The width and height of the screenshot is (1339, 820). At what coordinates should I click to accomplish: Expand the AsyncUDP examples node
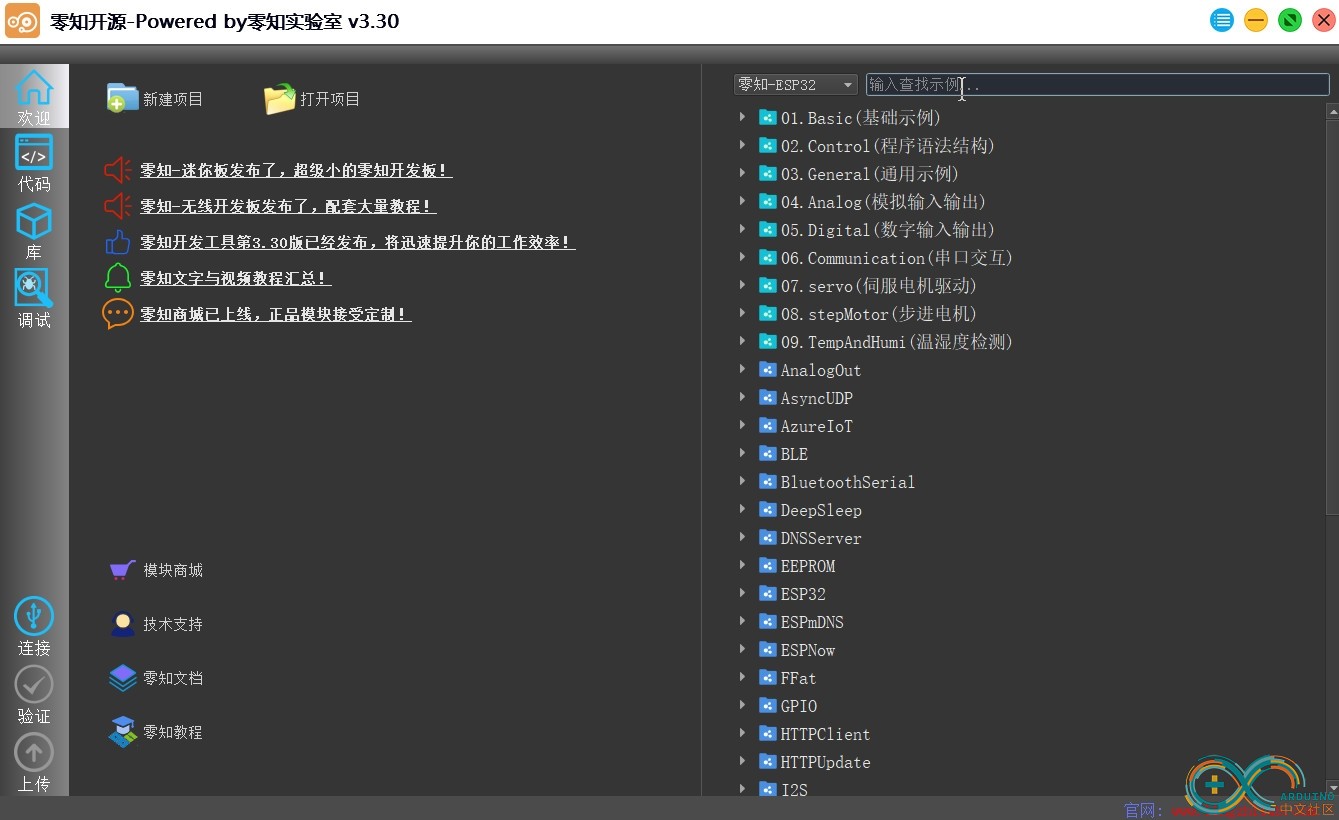pyautogui.click(x=742, y=397)
